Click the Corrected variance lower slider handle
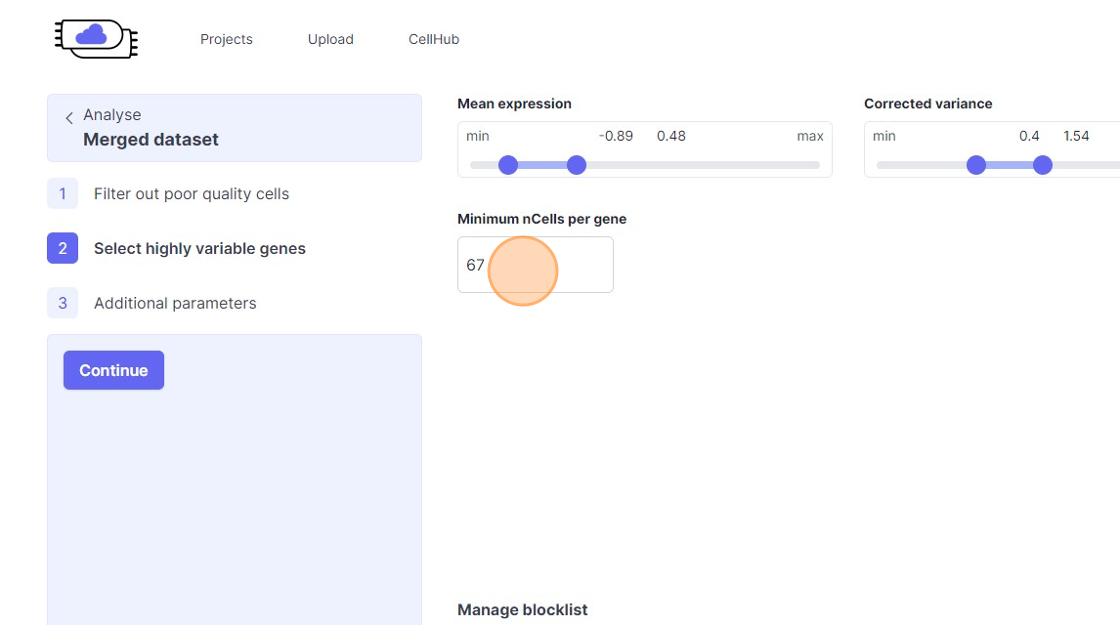This screenshot has width=1120, height=625. coord(976,165)
